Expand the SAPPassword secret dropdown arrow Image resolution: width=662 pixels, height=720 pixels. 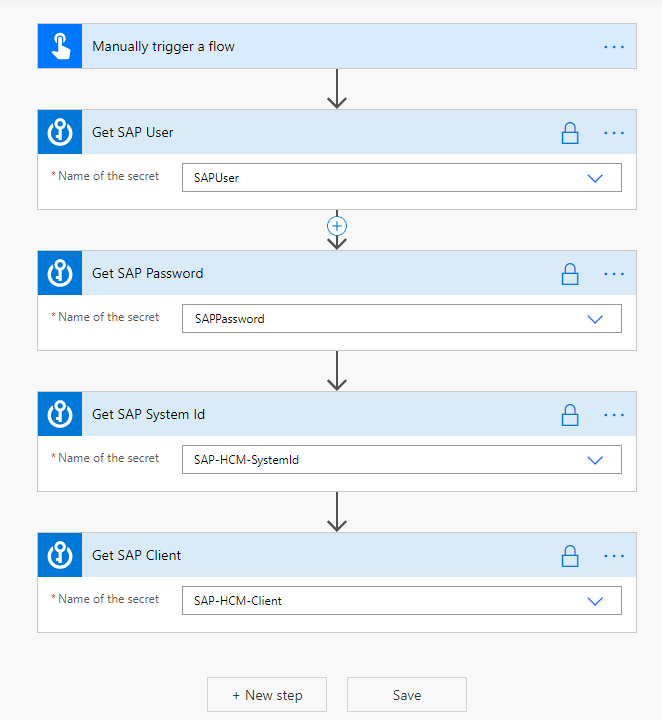pyautogui.click(x=595, y=319)
